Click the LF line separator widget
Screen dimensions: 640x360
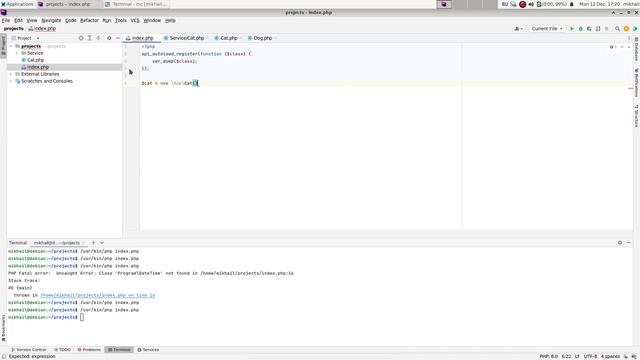click(x=577, y=356)
